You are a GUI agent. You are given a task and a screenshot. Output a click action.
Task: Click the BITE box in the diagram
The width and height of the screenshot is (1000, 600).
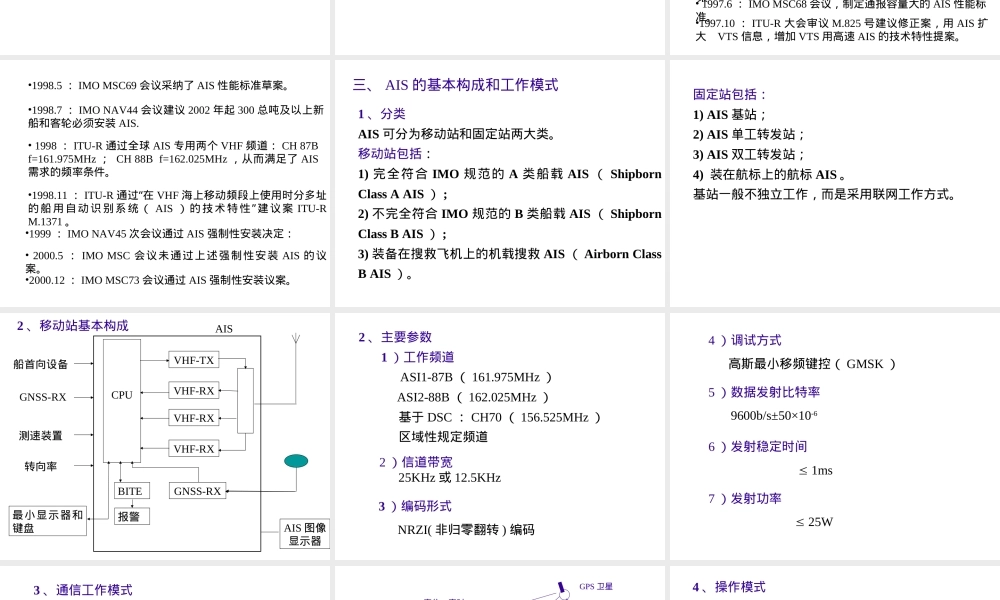(132, 491)
